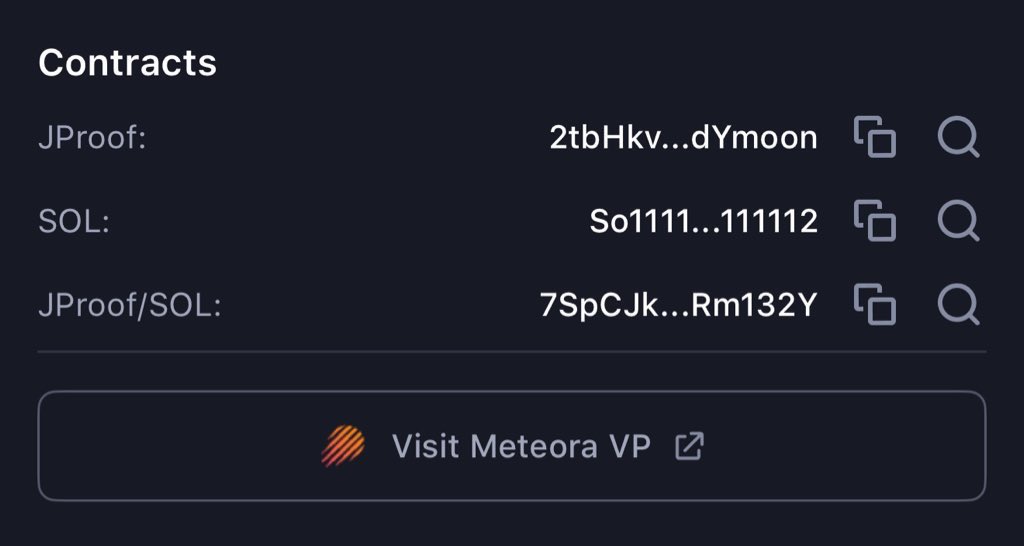1024x546 pixels.
Task: Click the Contracts section heading
Action: (x=127, y=63)
